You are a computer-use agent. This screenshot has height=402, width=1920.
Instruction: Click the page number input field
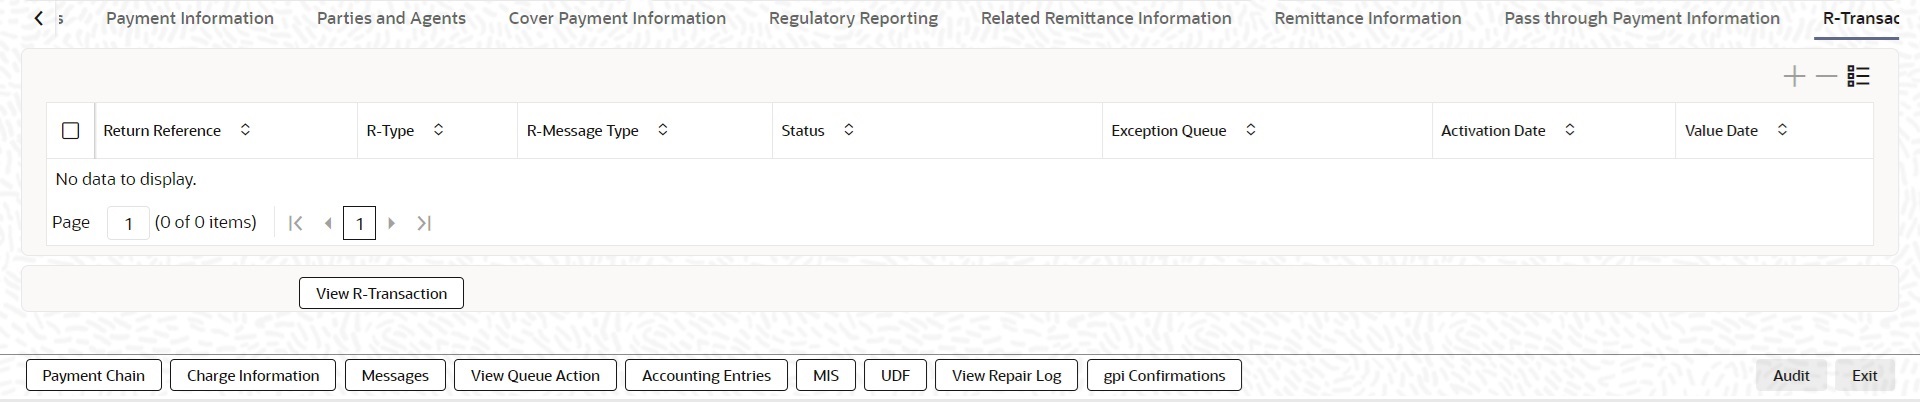pyautogui.click(x=128, y=223)
